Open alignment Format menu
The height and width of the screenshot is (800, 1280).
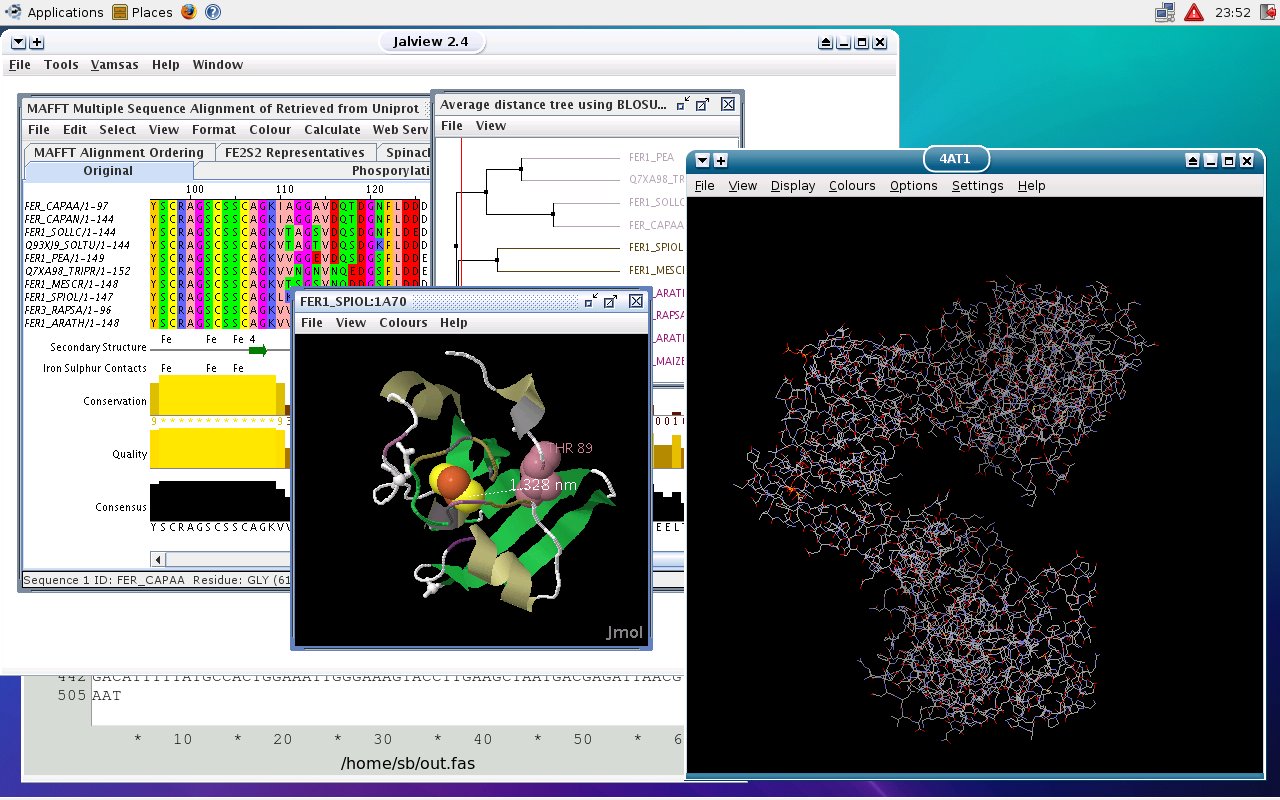[214, 129]
